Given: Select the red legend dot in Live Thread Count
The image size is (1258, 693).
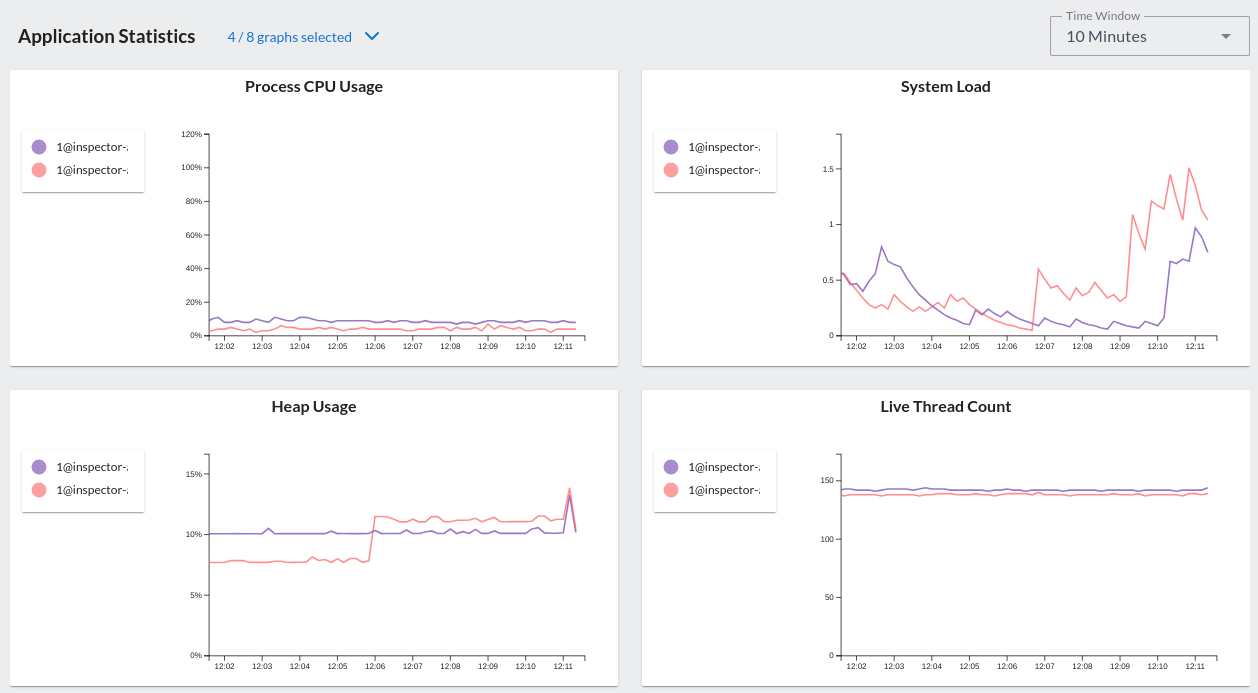Looking at the screenshot, I should coord(672,489).
